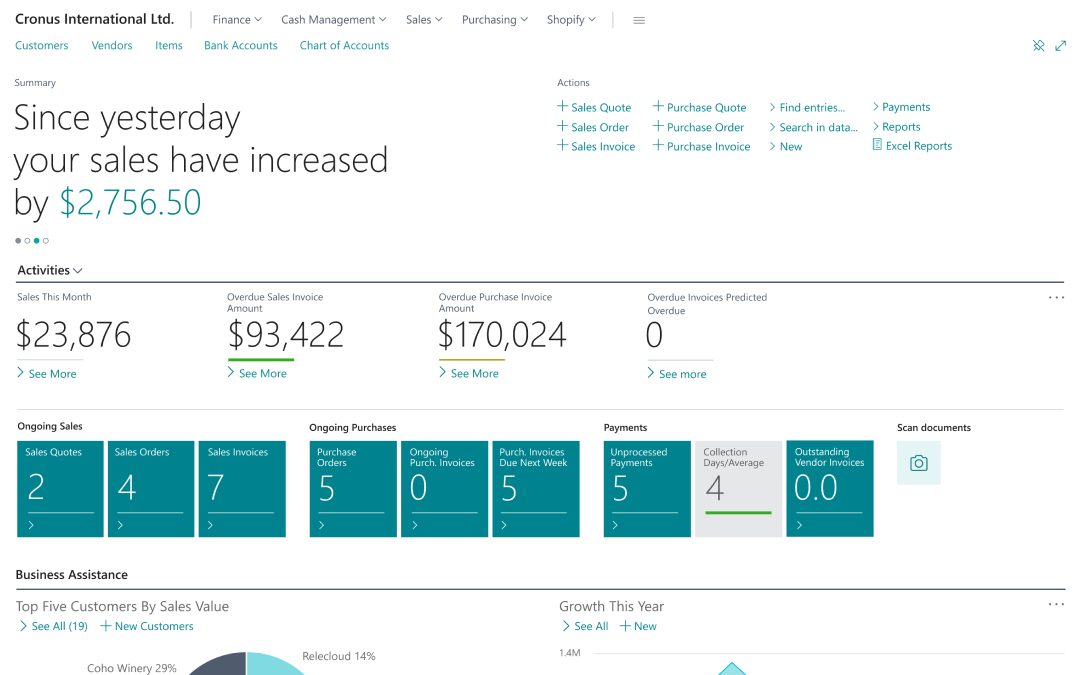Create a new Sales Order
The height and width of the screenshot is (675, 1080).
click(593, 127)
